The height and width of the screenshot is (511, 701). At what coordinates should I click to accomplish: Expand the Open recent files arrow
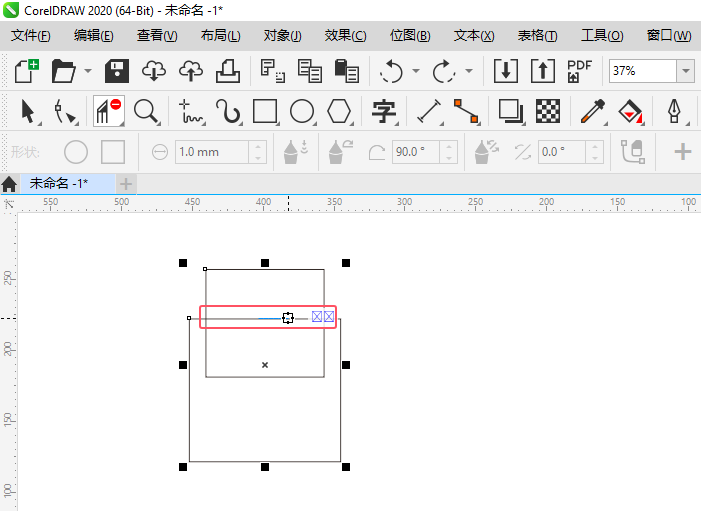pos(88,71)
